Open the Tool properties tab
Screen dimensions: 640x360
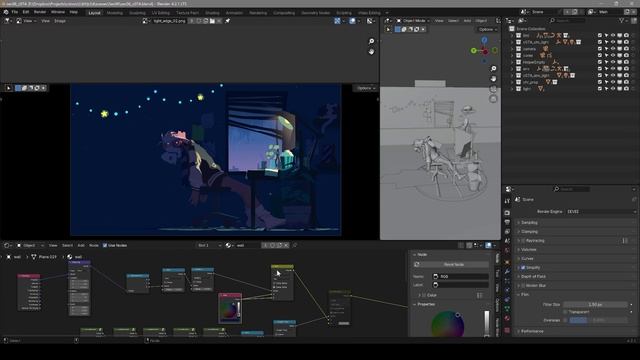click(x=507, y=201)
